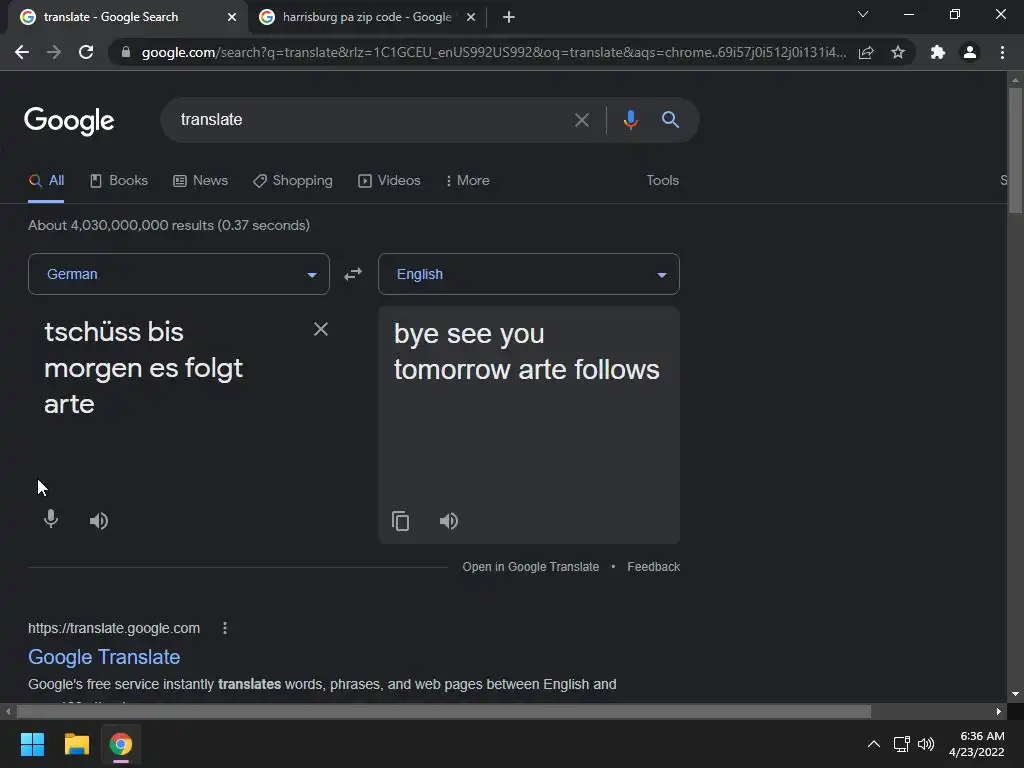Click the address bar URL
The width and height of the screenshot is (1024, 768).
493,52
